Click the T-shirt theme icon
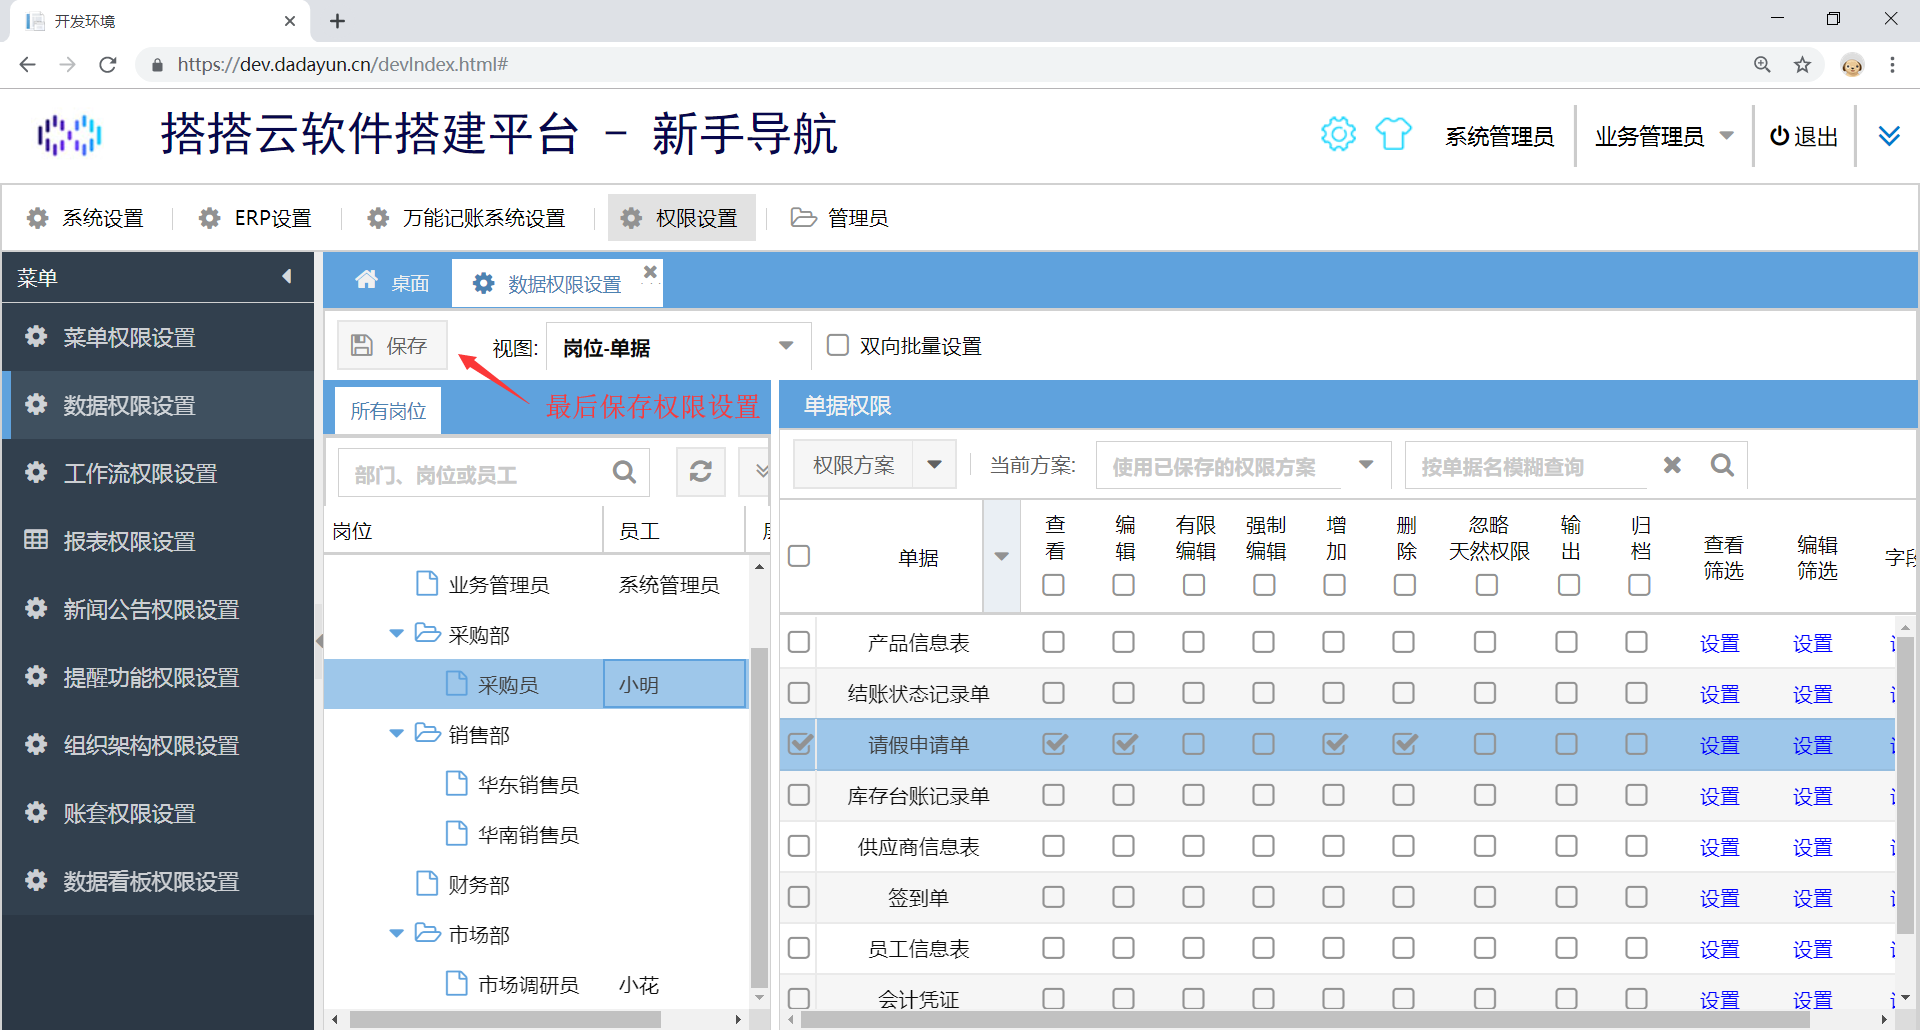Viewport: 1920px width, 1030px height. coord(1393,134)
